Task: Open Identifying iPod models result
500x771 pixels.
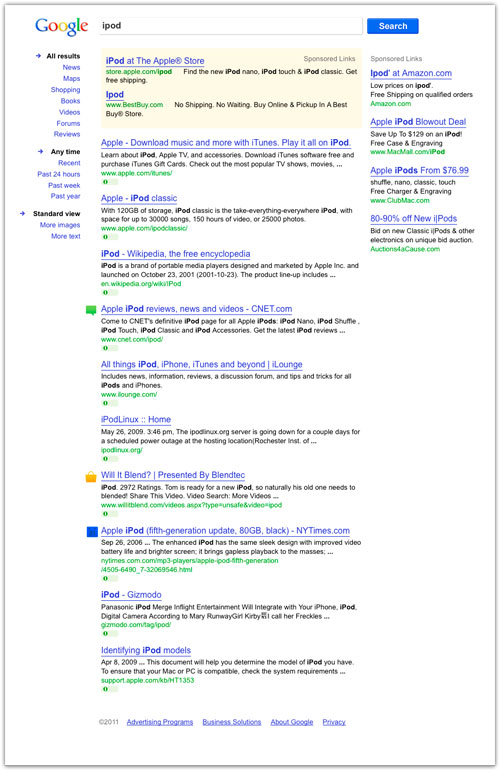Action: coord(146,650)
